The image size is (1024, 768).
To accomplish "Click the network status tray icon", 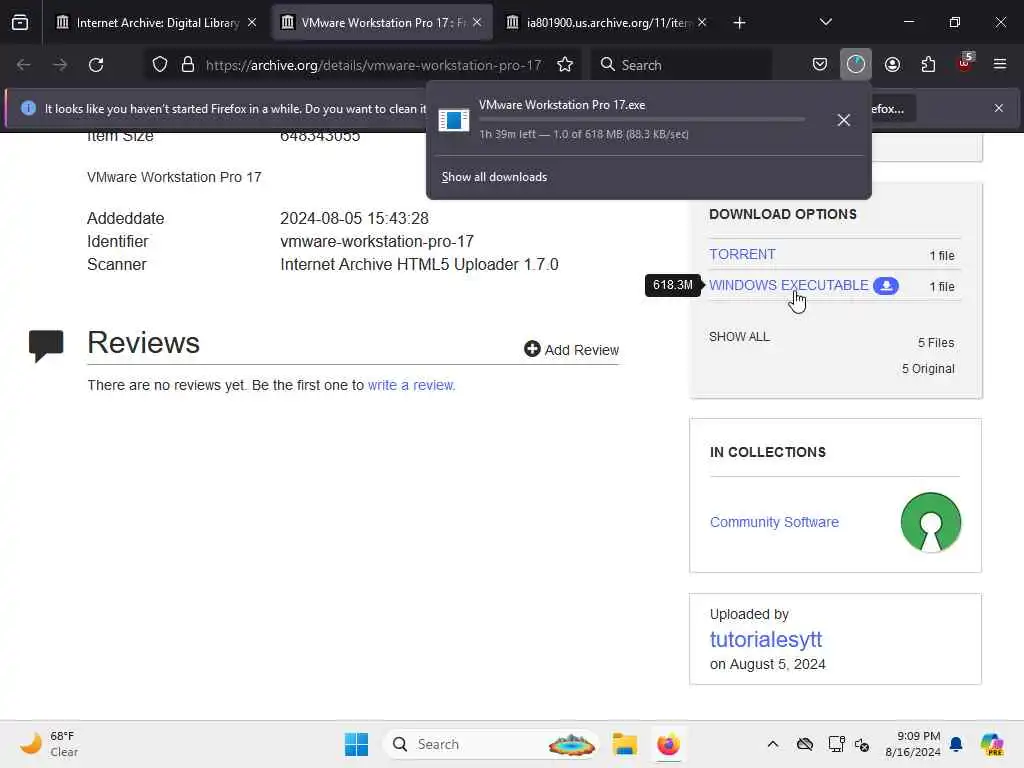I will click(836, 744).
